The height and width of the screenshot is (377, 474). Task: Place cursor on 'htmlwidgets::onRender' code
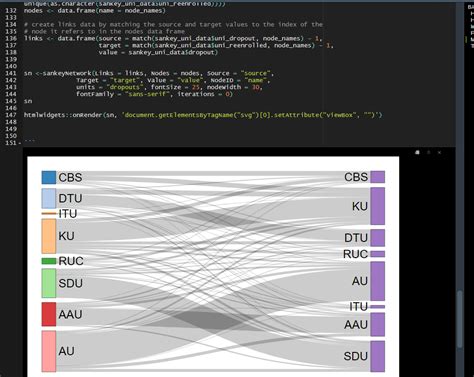[63, 115]
